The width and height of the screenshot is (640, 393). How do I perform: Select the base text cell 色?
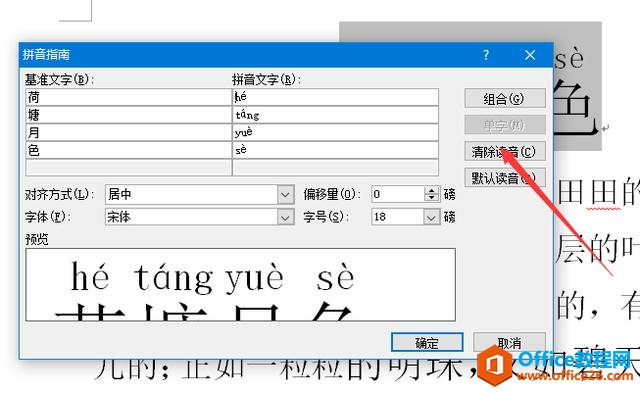click(129, 150)
